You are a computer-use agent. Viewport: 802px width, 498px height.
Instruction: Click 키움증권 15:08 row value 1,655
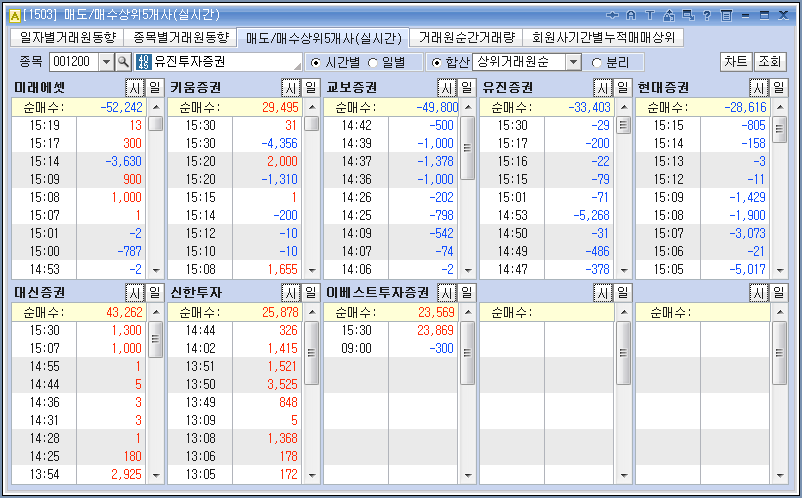[282, 269]
